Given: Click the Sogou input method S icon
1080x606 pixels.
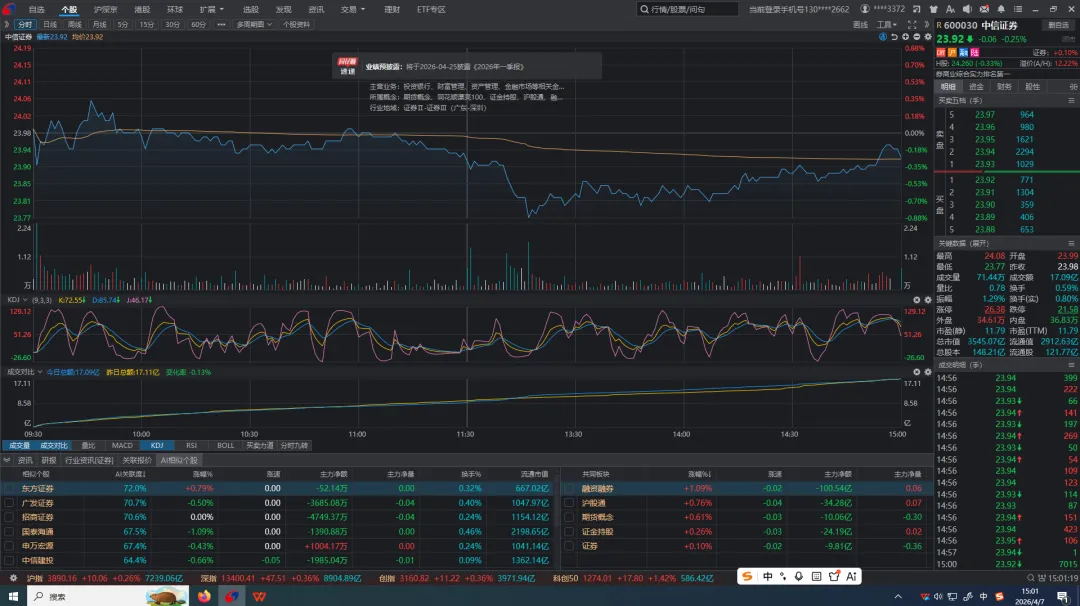Looking at the screenshot, I should click(747, 576).
